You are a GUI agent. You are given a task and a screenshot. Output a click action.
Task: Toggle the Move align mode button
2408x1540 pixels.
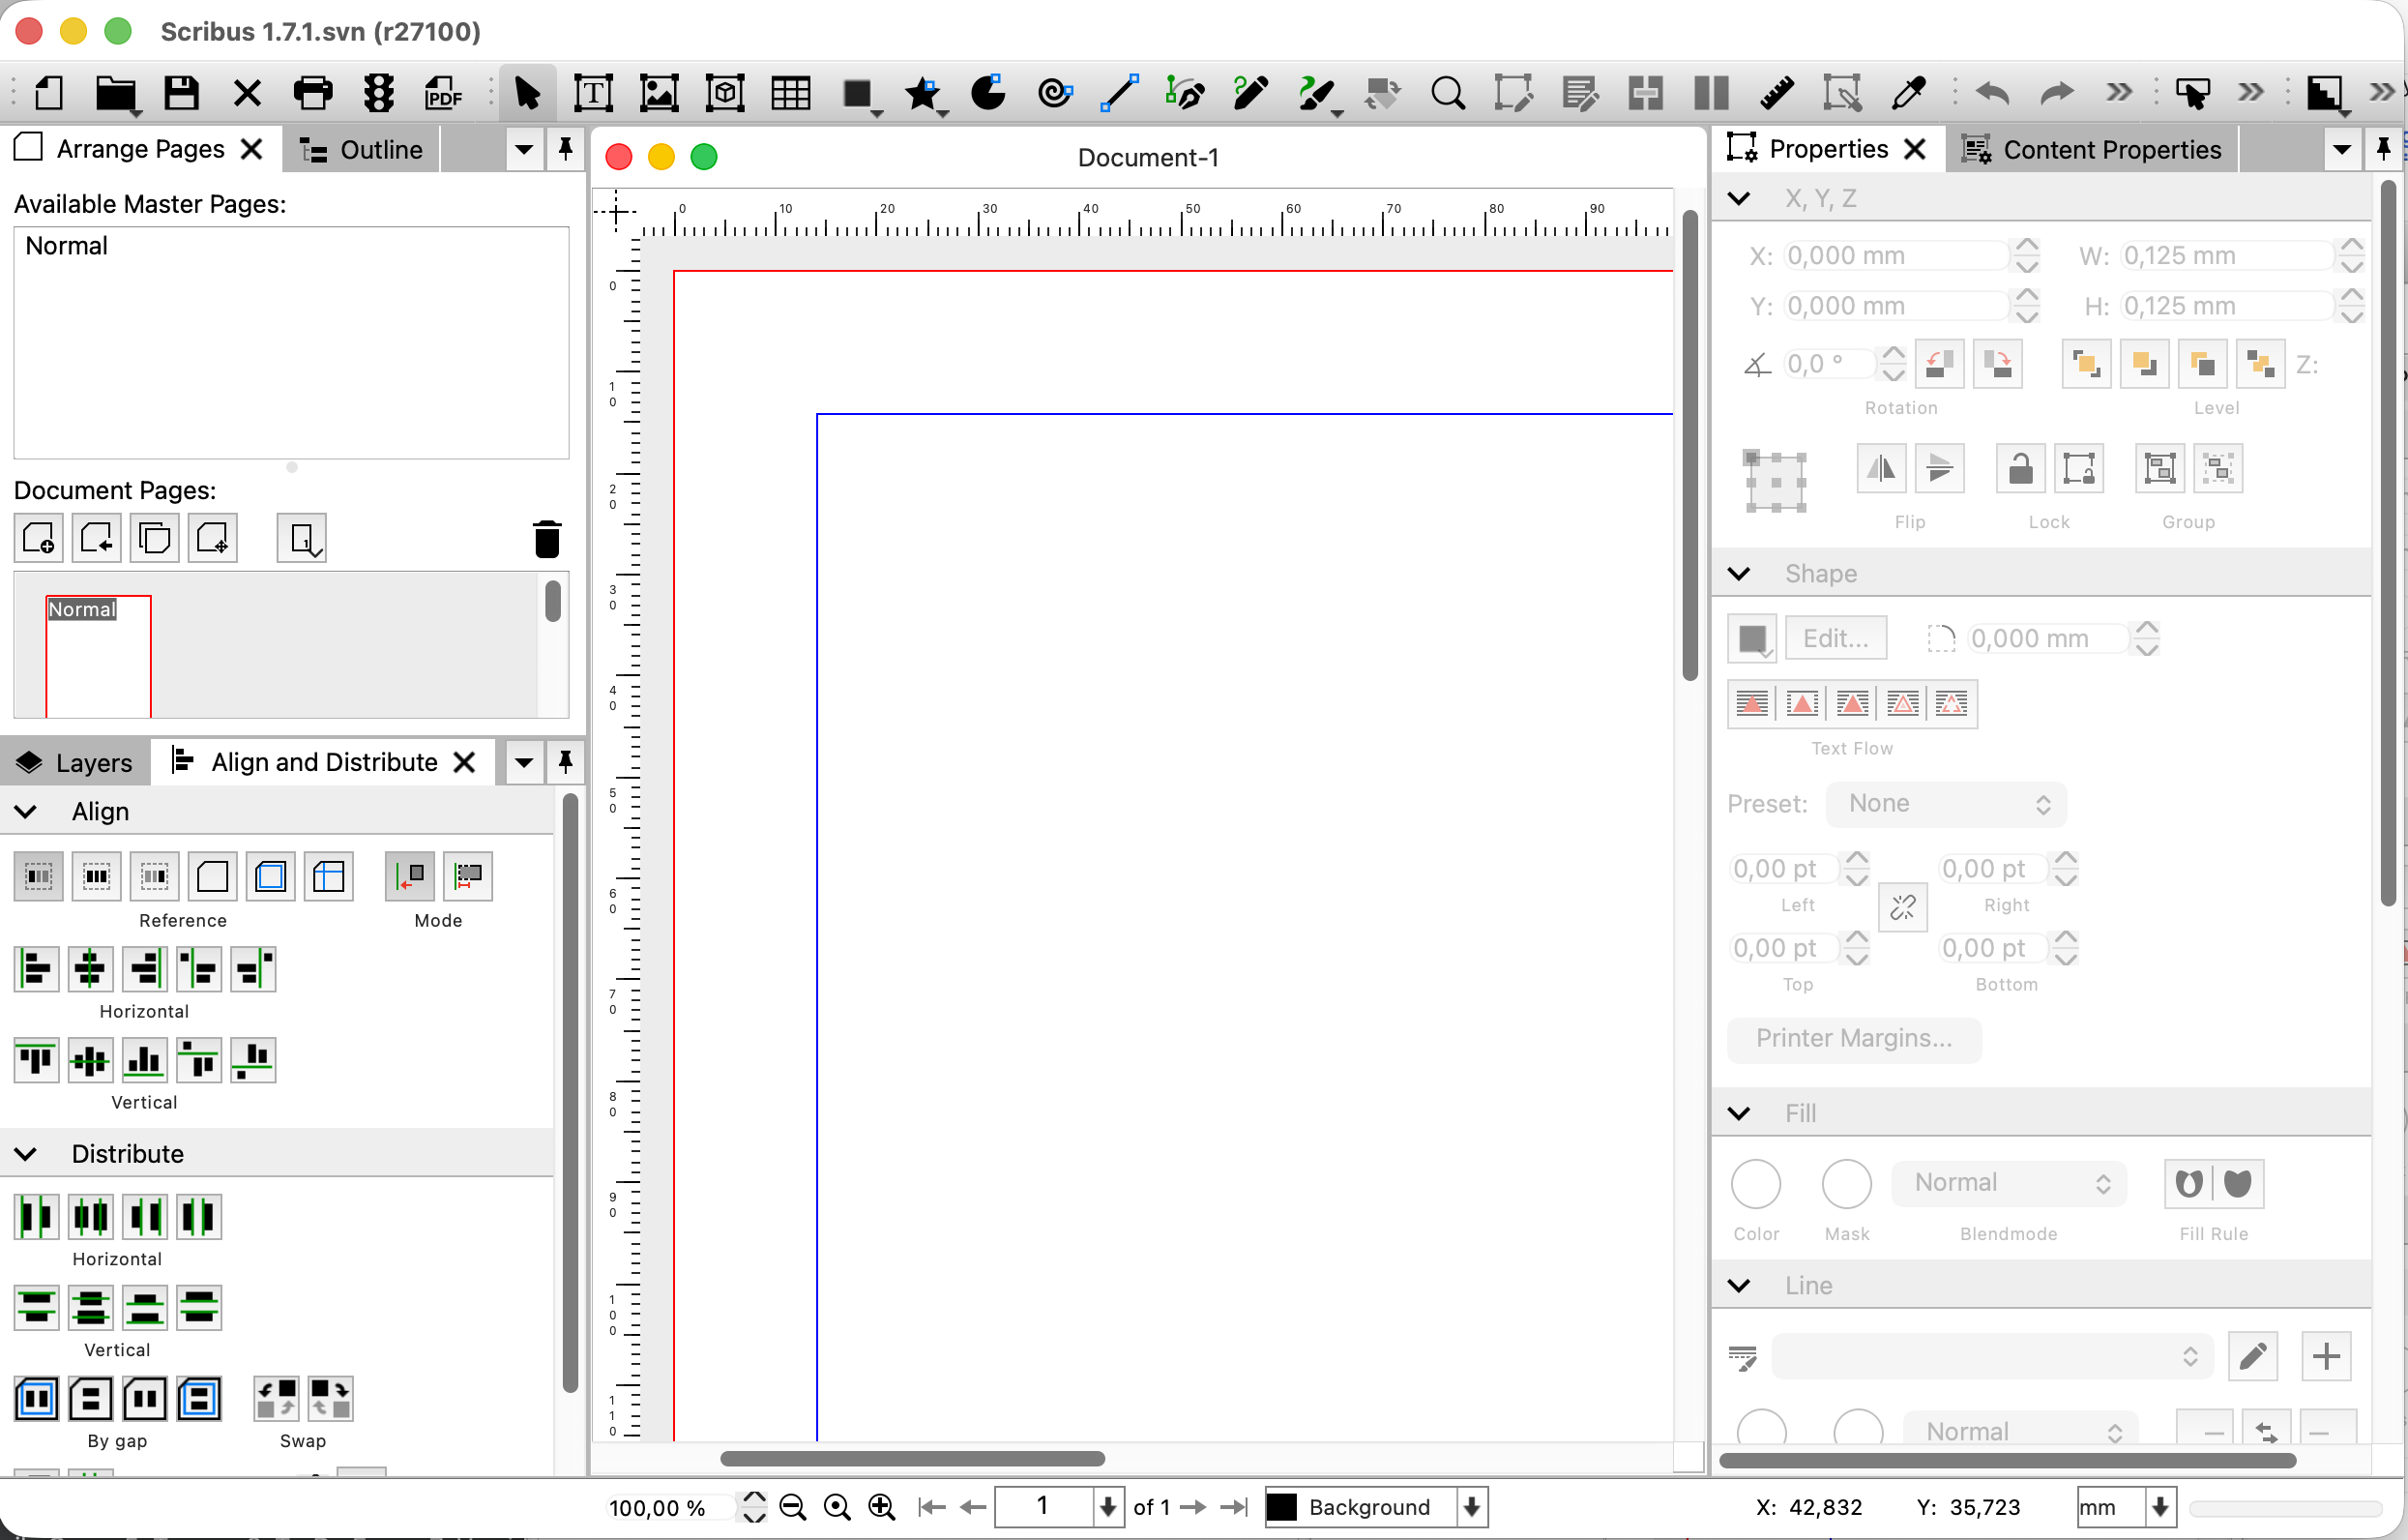[409, 877]
